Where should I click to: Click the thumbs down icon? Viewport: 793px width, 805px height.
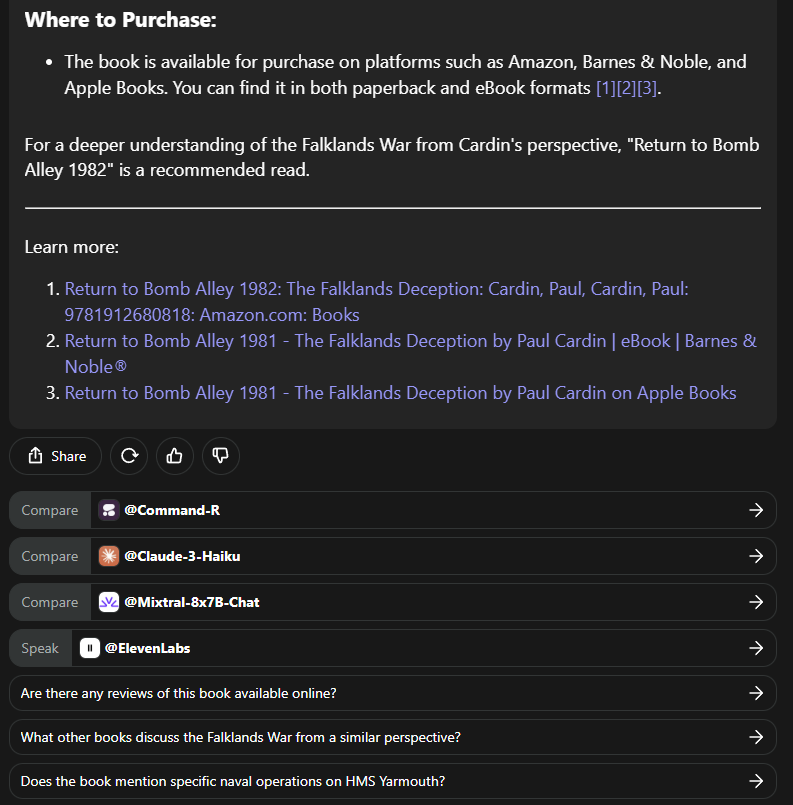coord(221,456)
